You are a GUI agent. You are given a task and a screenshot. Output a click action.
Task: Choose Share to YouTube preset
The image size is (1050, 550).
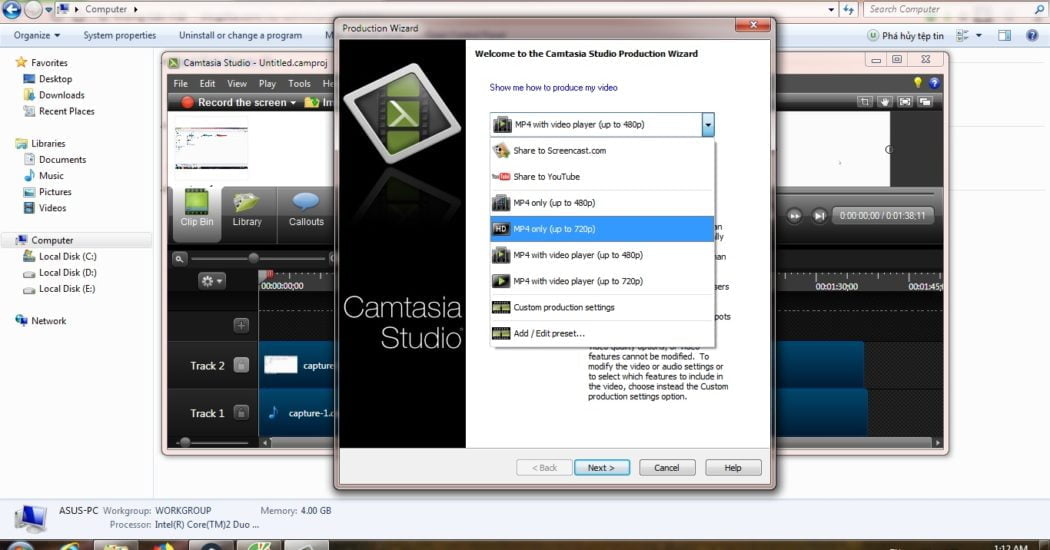point(602,177)
